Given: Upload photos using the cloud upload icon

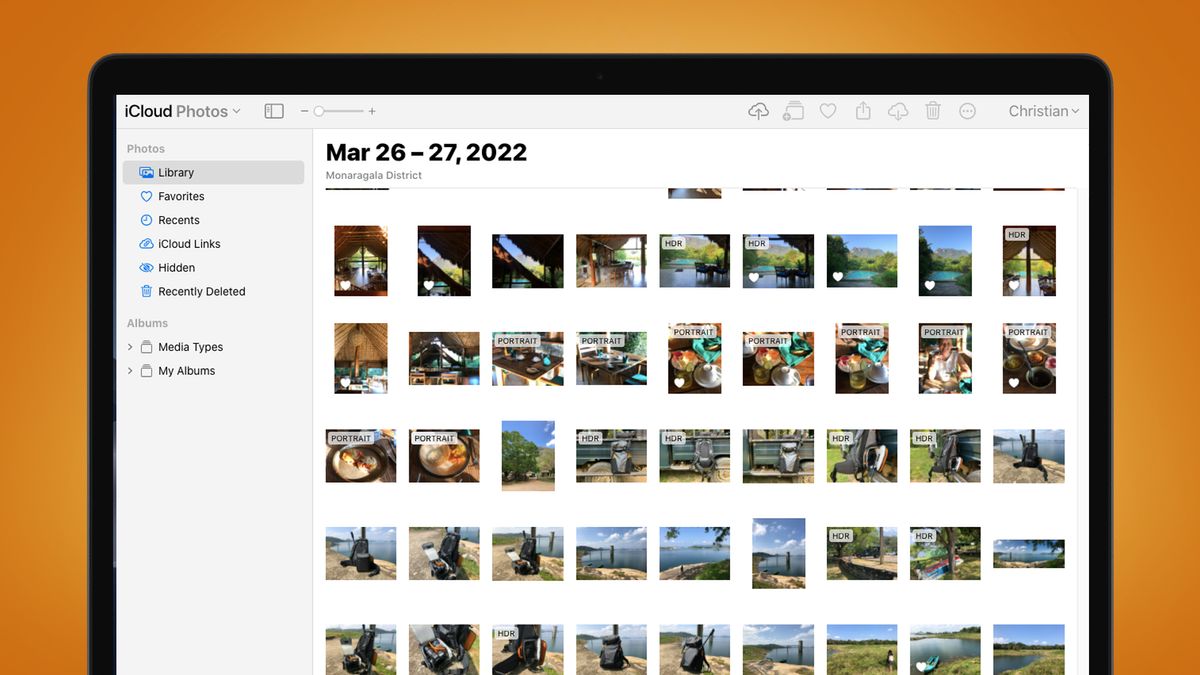Looking at the screenshot, I should pos(758,111).
